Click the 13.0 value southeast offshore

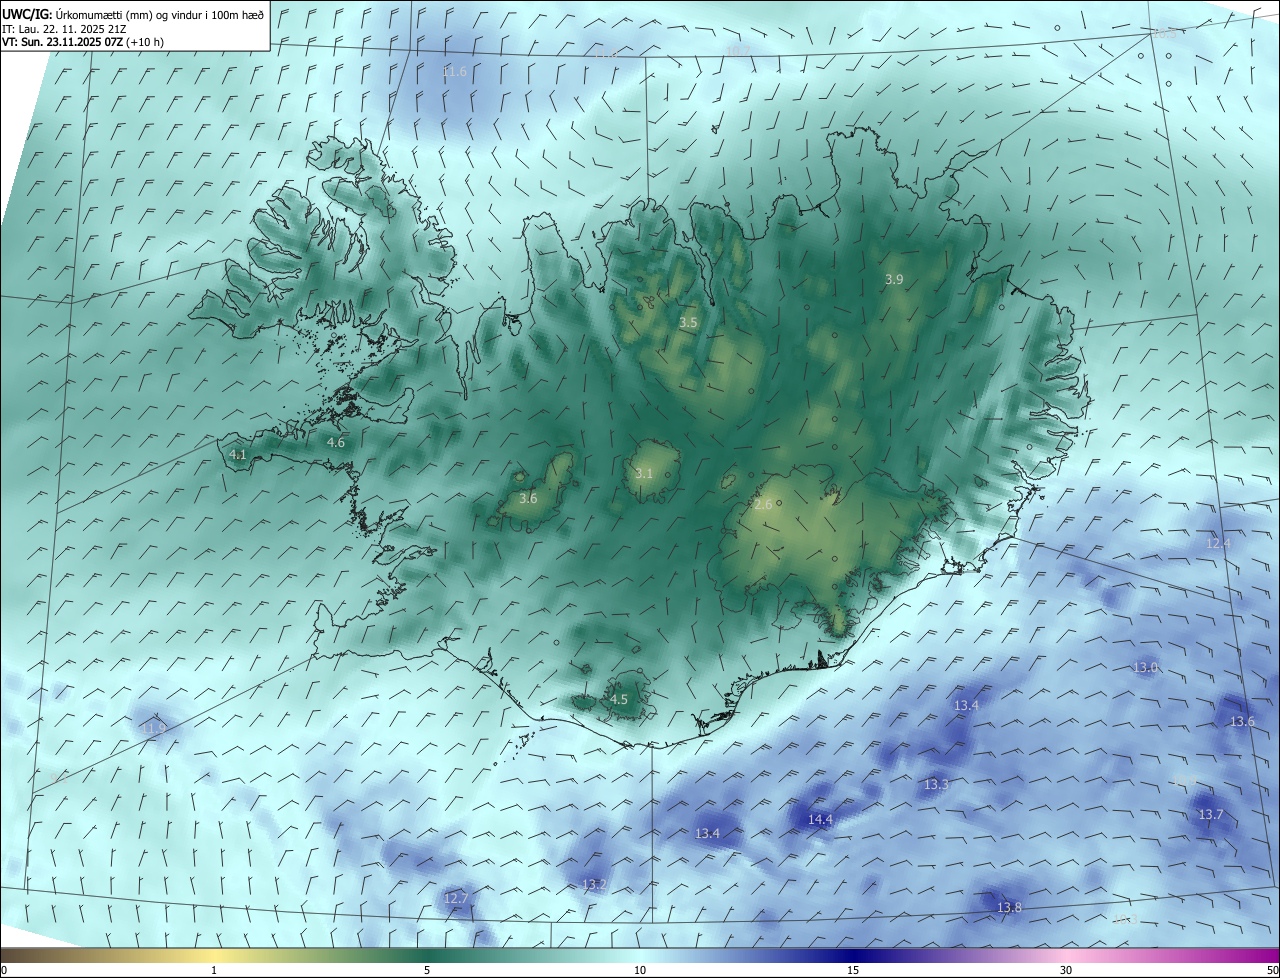[1145, 667]
